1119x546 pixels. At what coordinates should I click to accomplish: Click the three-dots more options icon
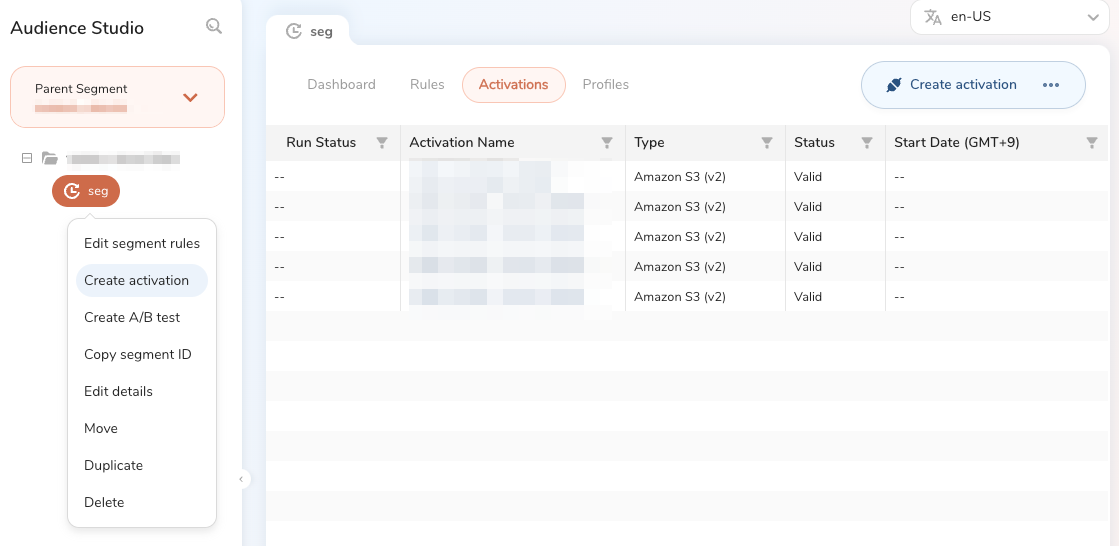(x=1050, y=85)
